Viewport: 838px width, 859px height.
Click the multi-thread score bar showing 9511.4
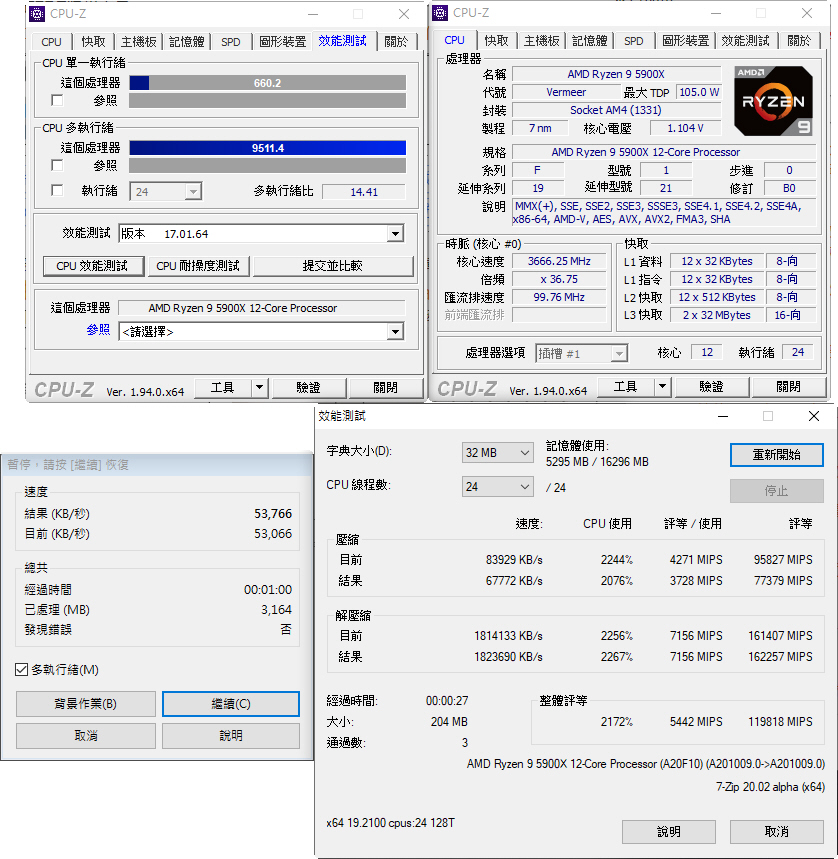268,148
